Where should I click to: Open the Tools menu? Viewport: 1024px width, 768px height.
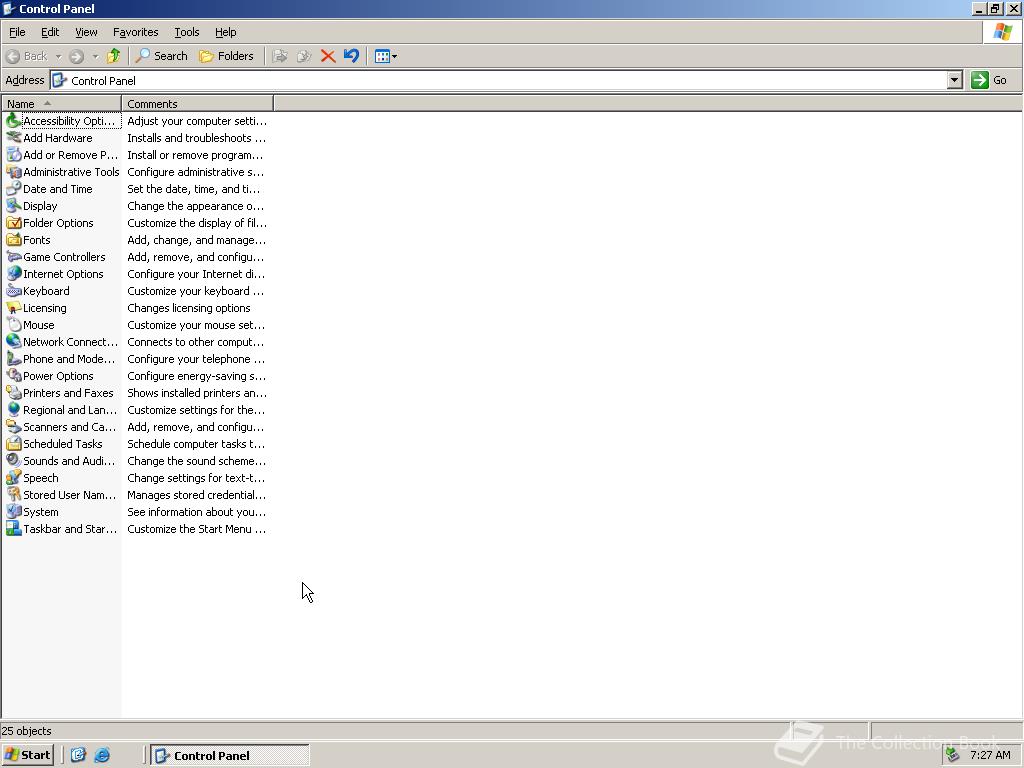(186, 32)
